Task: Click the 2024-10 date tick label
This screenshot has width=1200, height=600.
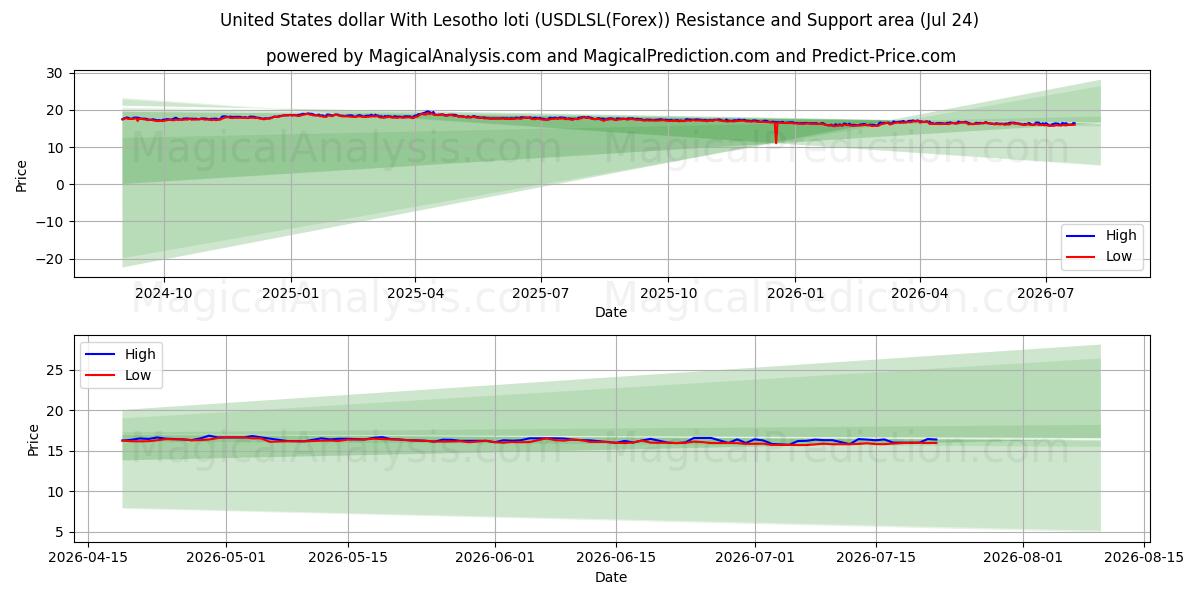Action: (164, 293)
